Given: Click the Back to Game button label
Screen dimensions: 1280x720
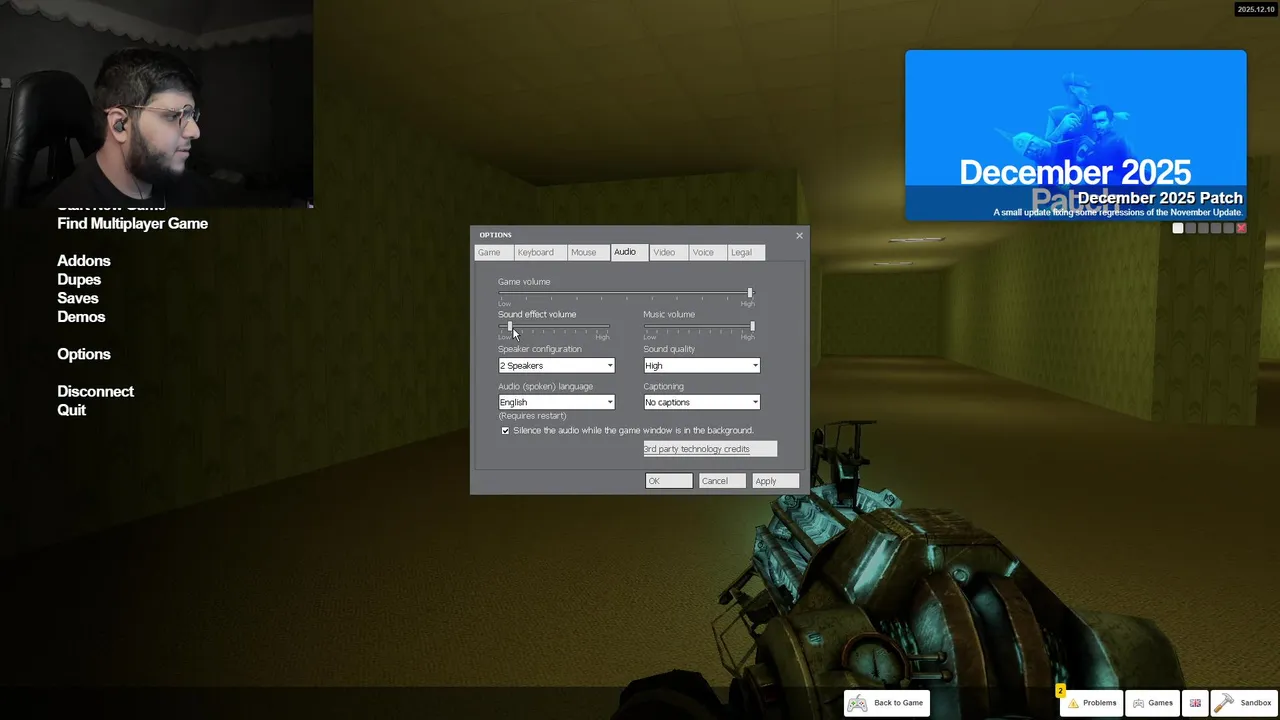Looking at the screenshot, I should 899,703.
